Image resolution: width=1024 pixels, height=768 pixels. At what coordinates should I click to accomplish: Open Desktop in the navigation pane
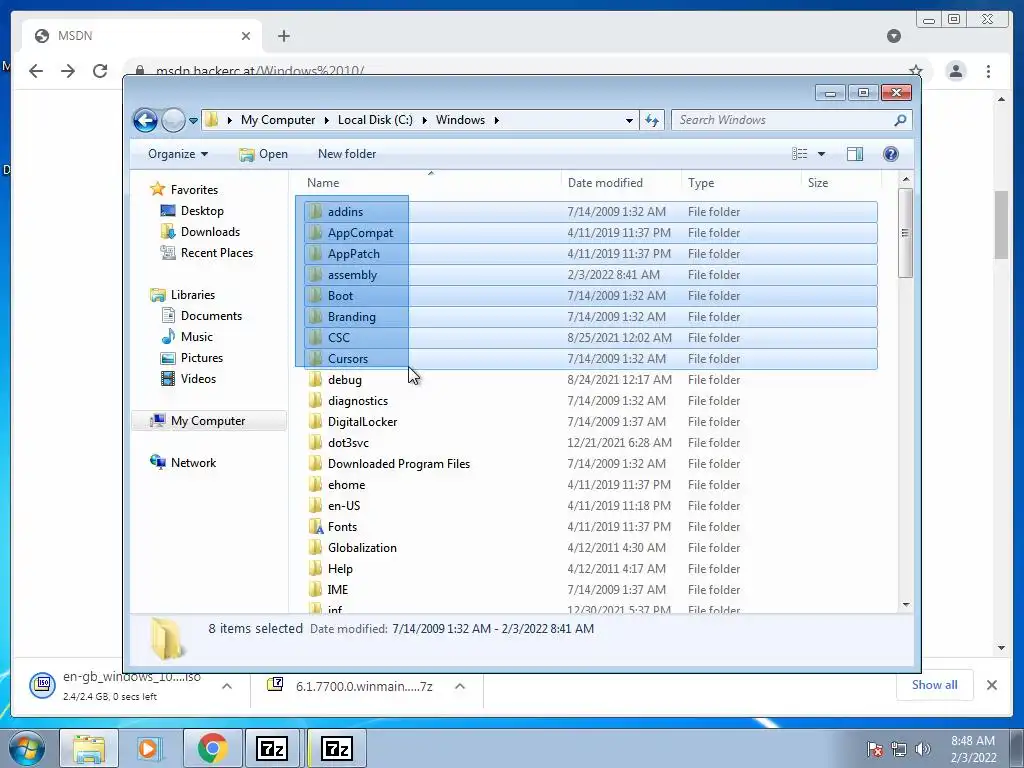point(202,211)
